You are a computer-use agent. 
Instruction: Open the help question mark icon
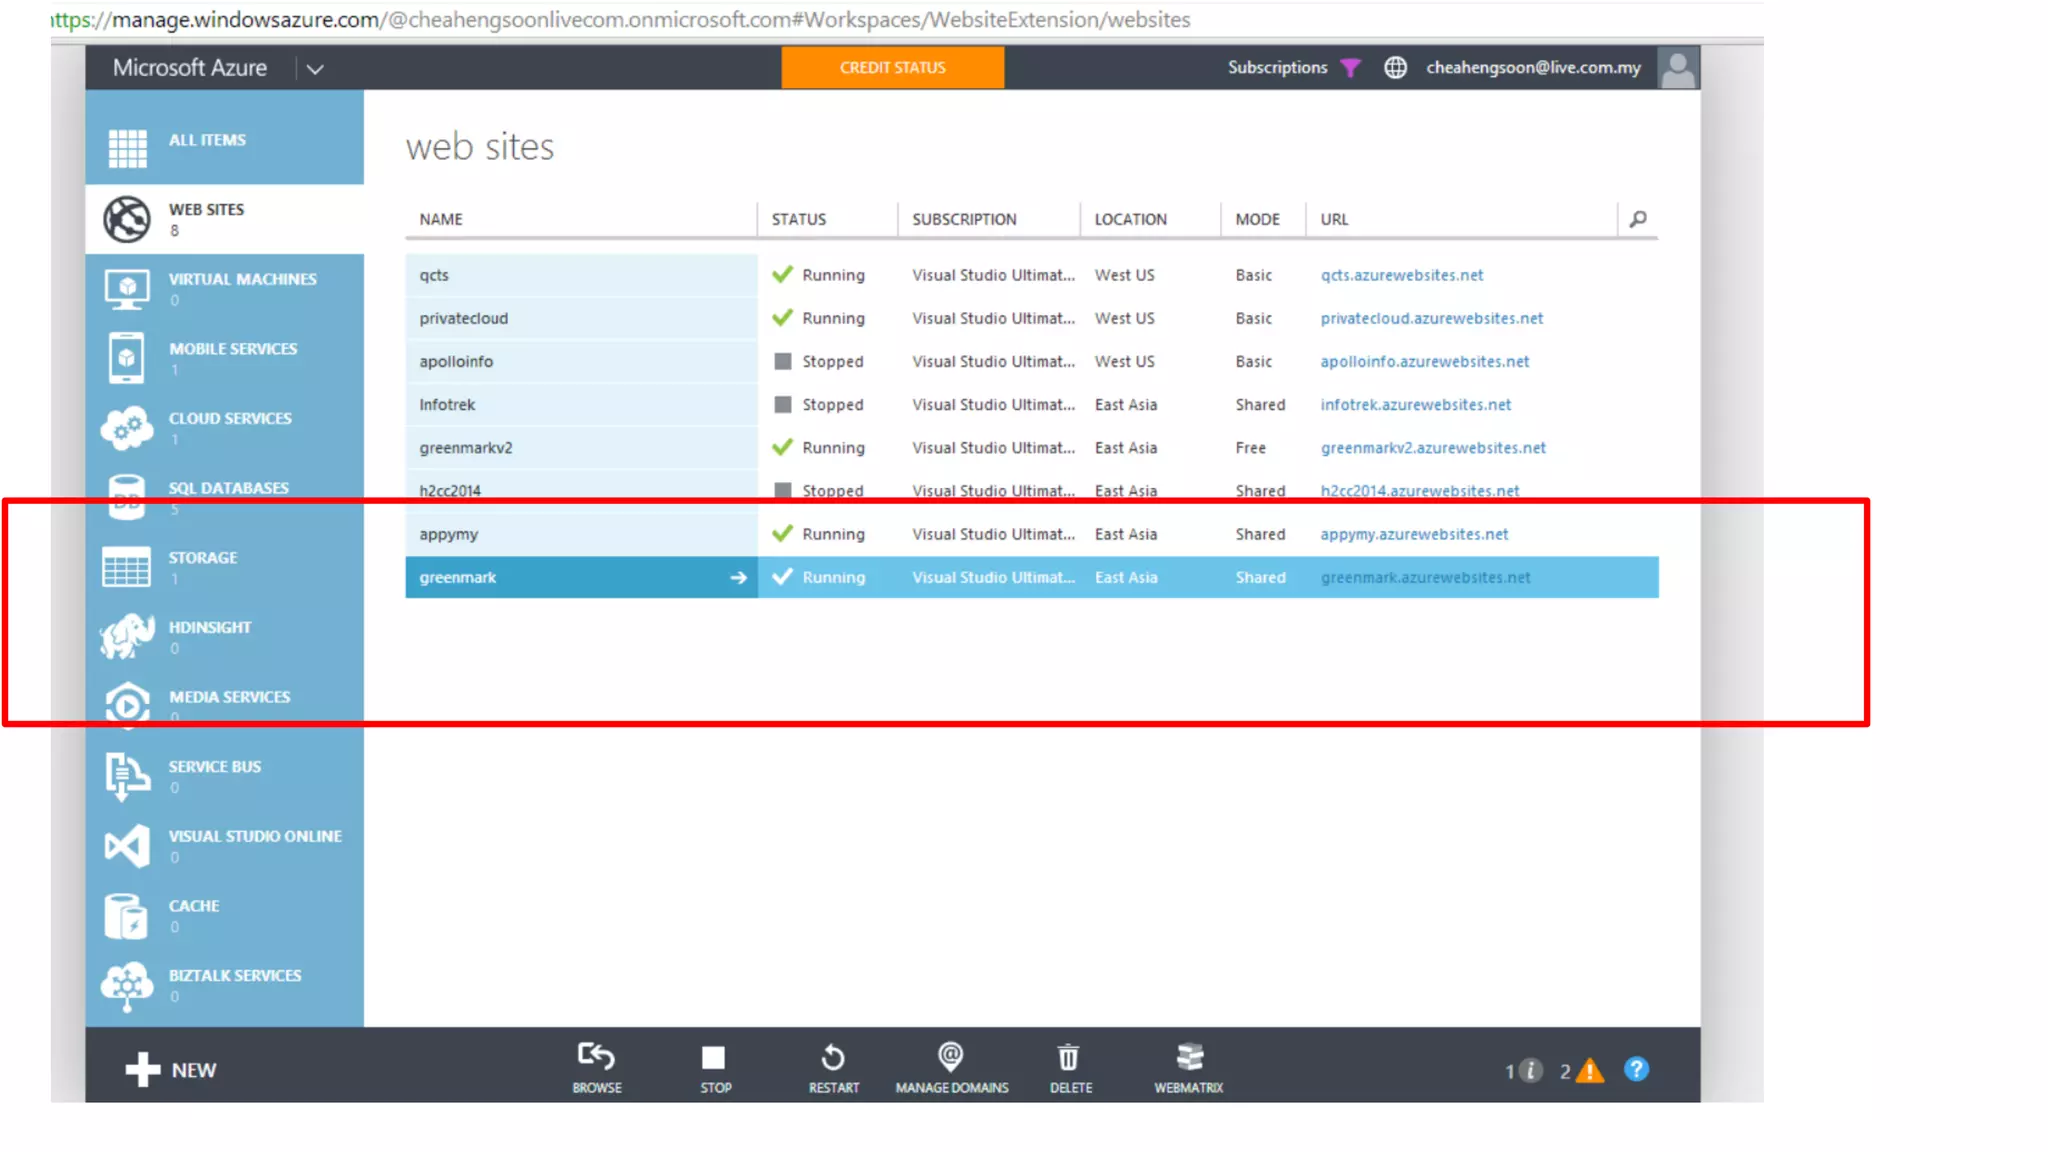[1636, 1070]
